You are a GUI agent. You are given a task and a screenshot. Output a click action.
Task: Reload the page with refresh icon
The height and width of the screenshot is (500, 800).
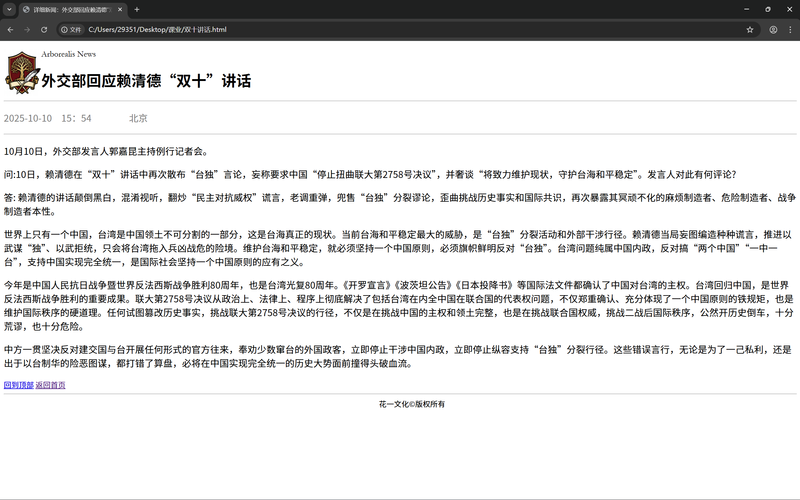click(x=46, y=30)
